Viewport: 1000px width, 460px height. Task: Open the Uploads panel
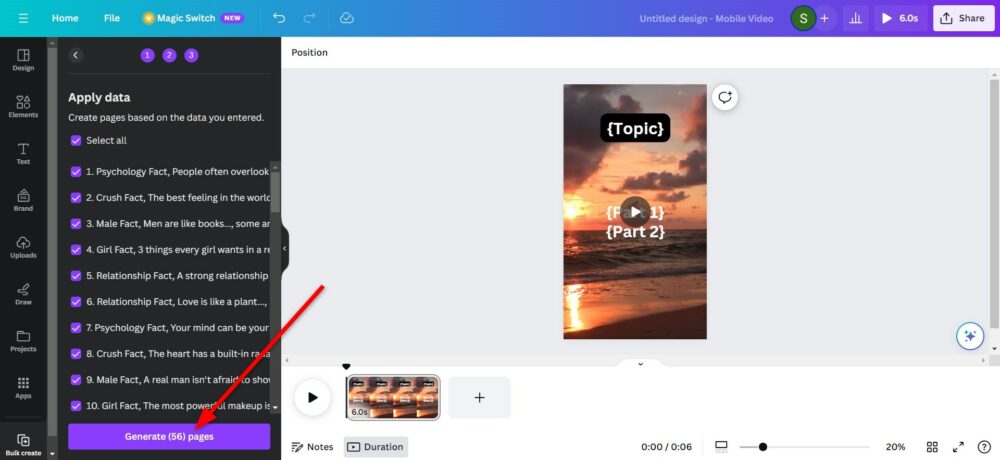[23, 247]
